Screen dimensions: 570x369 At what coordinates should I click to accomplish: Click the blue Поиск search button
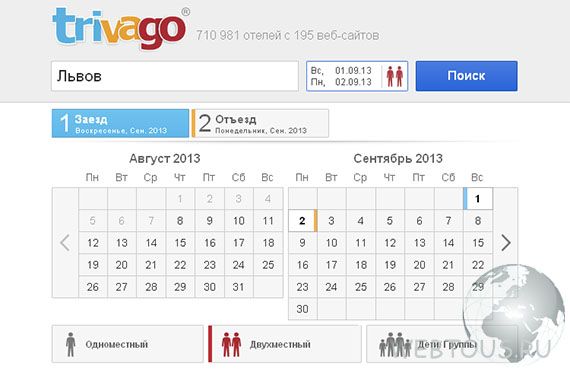point(466,76)
